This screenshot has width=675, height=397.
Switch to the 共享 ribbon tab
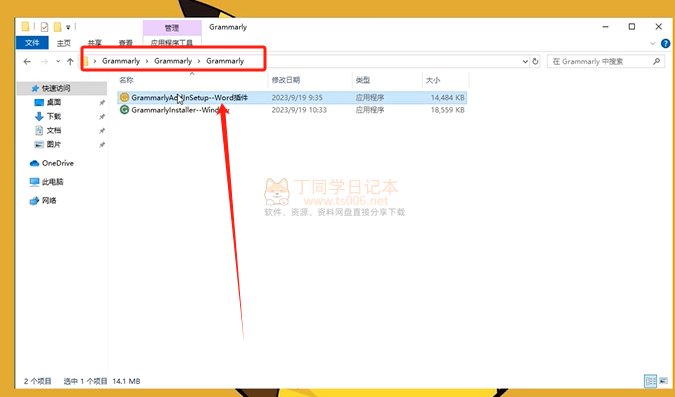click(94, 43)
